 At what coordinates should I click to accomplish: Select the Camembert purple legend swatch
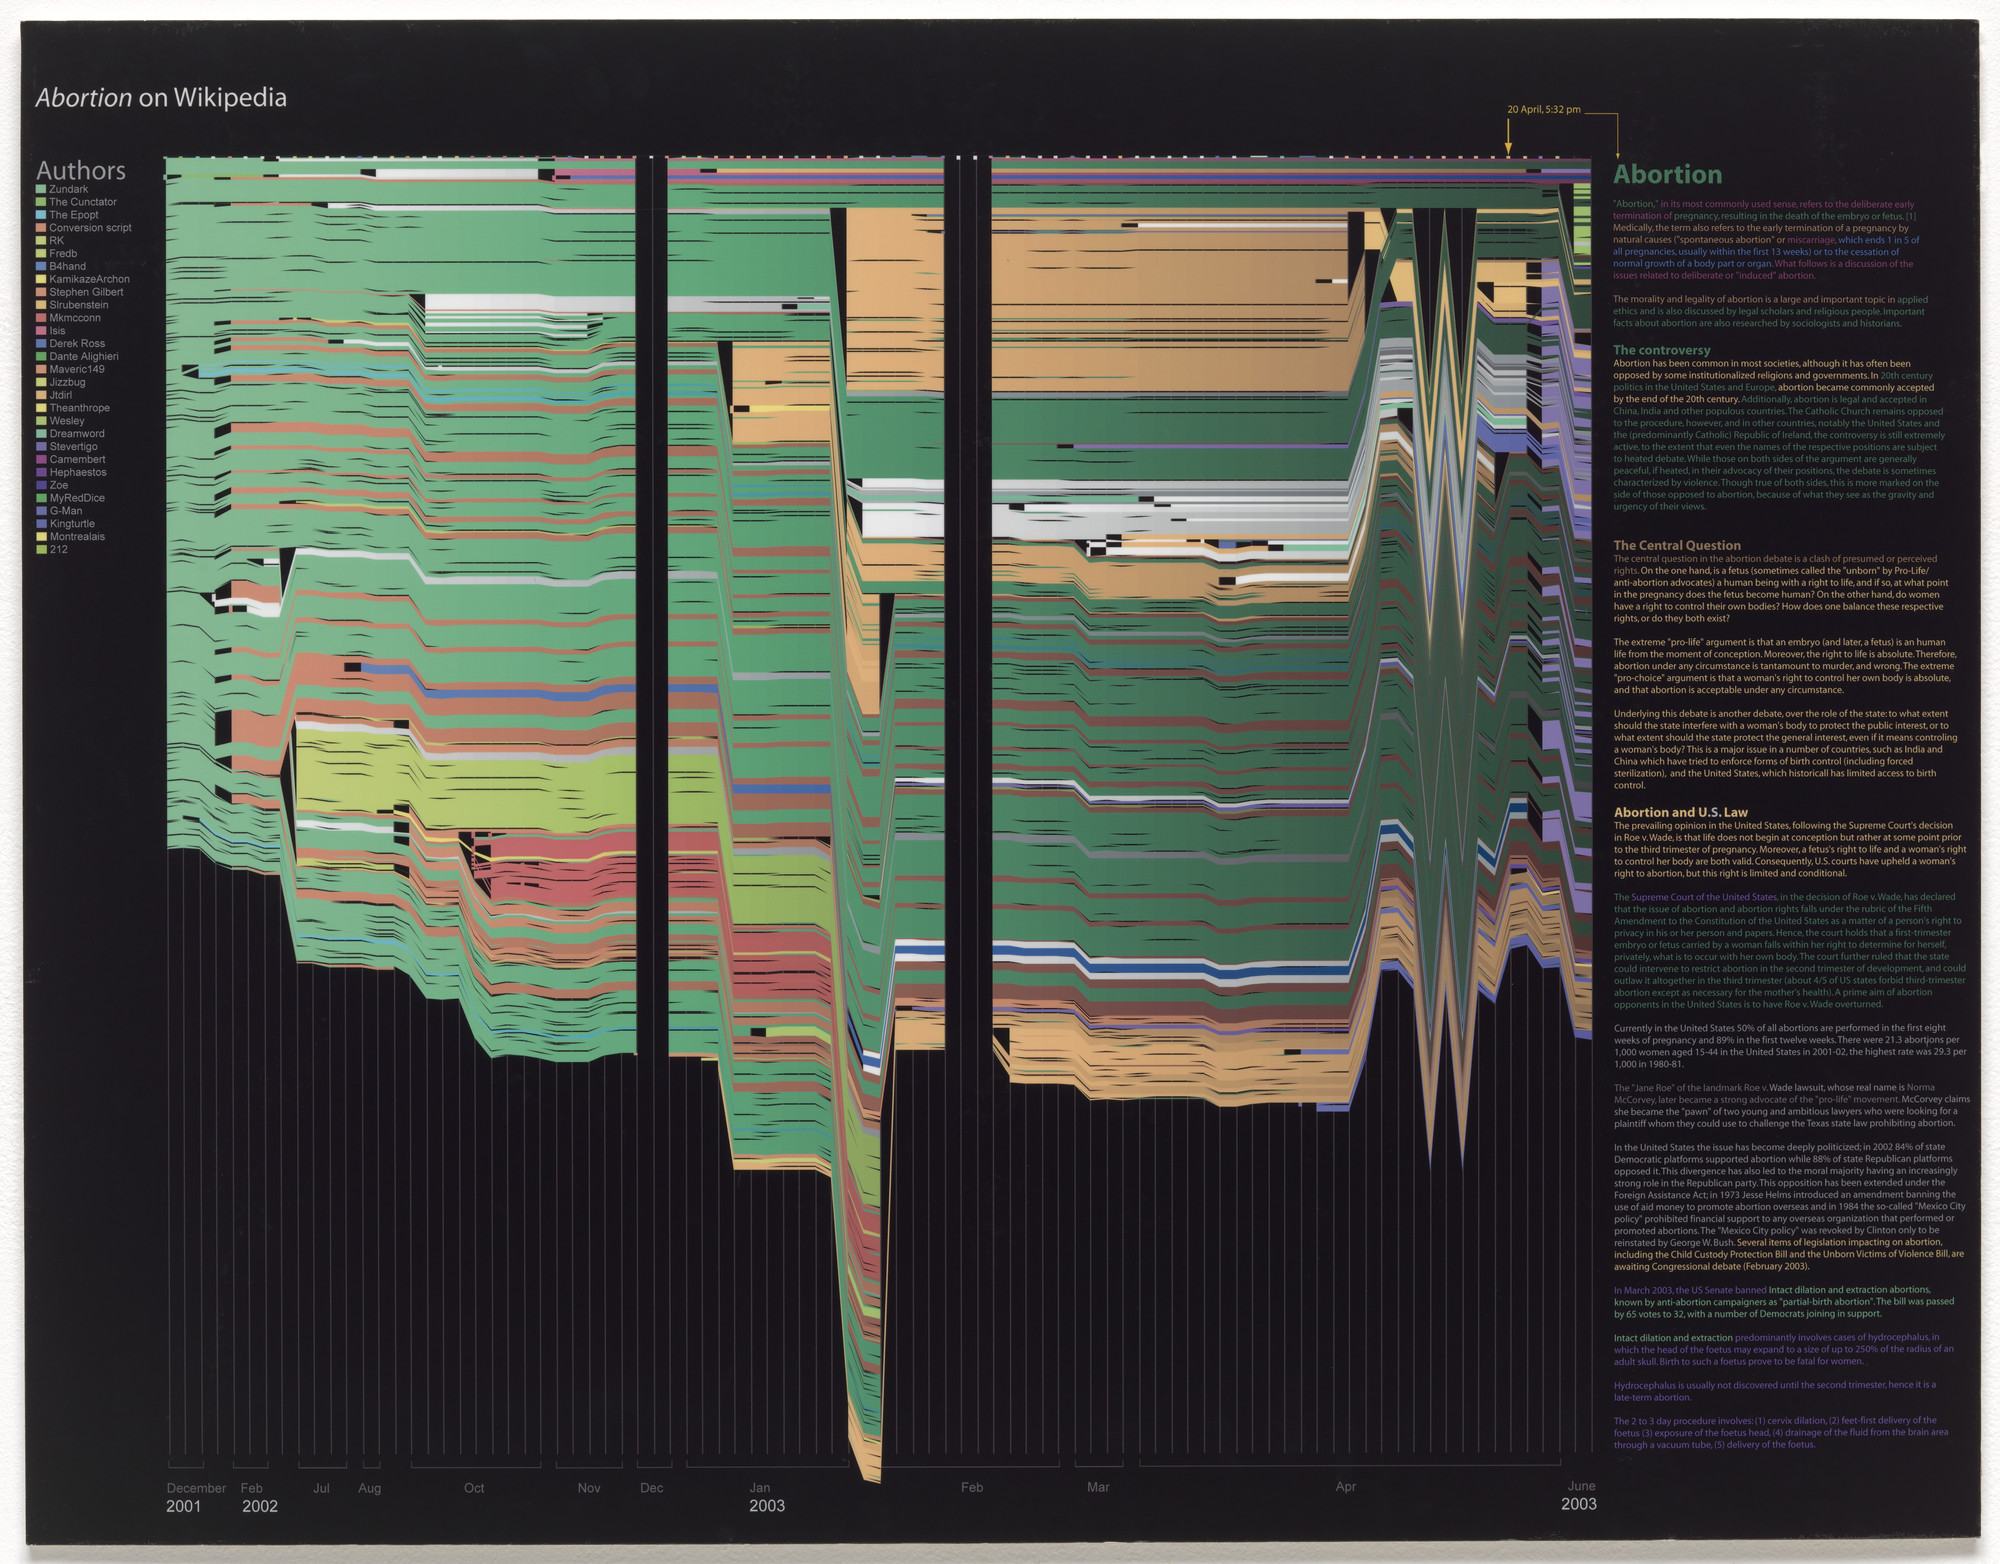(41, 460)
